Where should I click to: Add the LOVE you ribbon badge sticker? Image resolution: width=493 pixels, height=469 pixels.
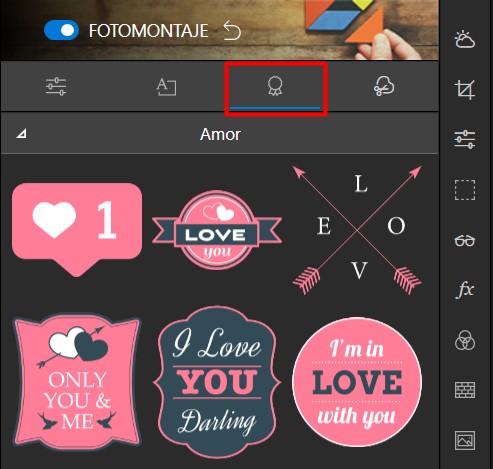click(x=217, y=230)
